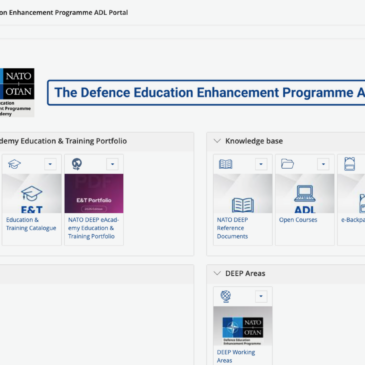Open the Education & Training Catalogue link
This screenshot has height=365, width=365.
coord(31,224)
